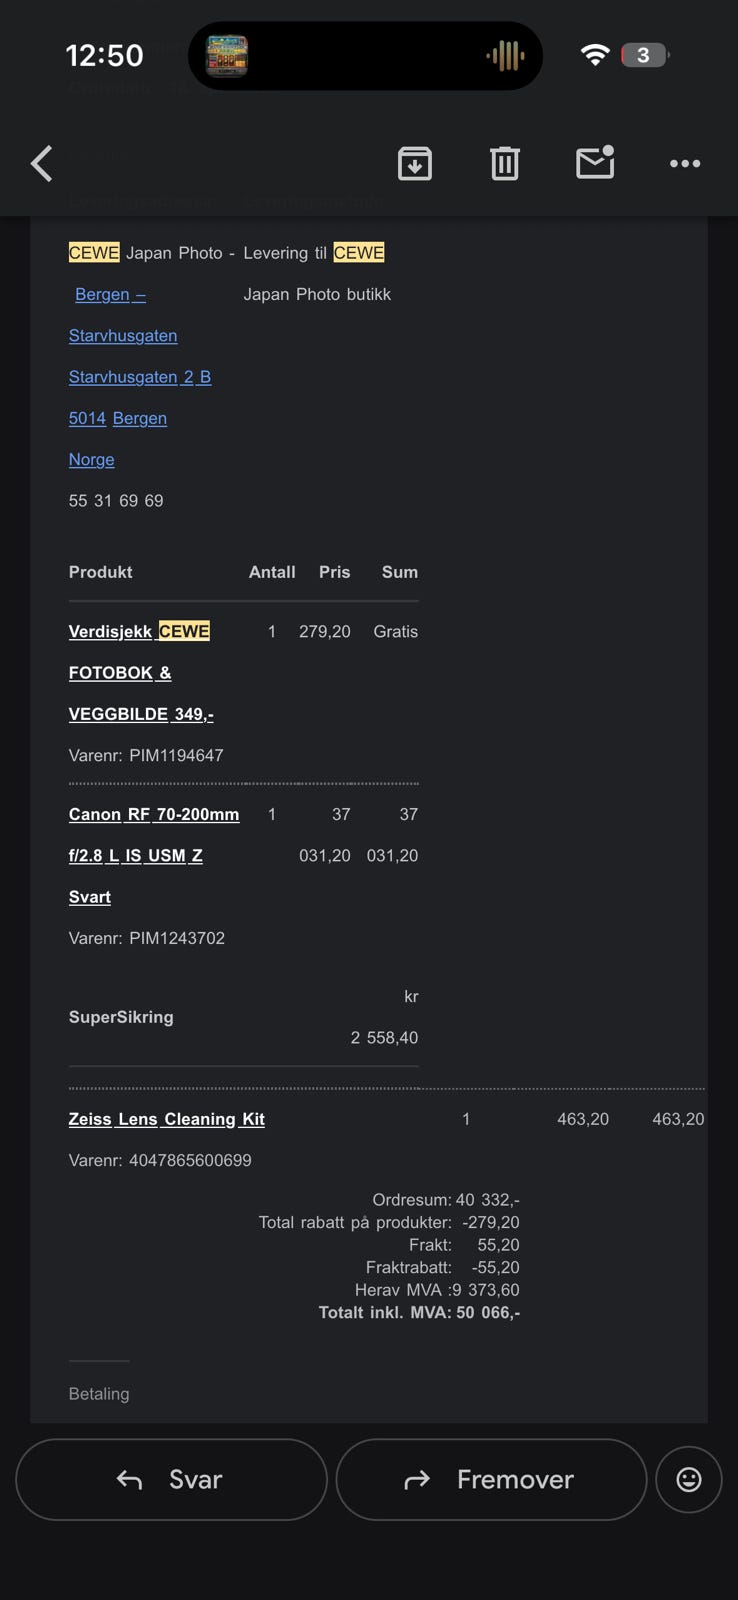
Task: Open the Verdisjekk CEWE product link
Action: click(x=139, y=631)
